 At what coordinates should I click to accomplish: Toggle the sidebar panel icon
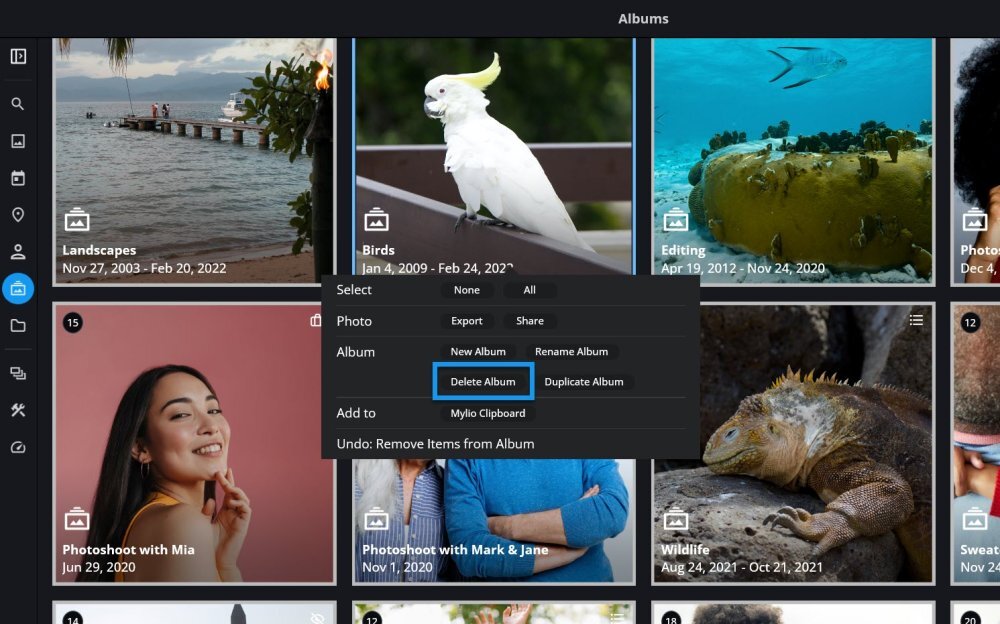click(x=18, y=57)
